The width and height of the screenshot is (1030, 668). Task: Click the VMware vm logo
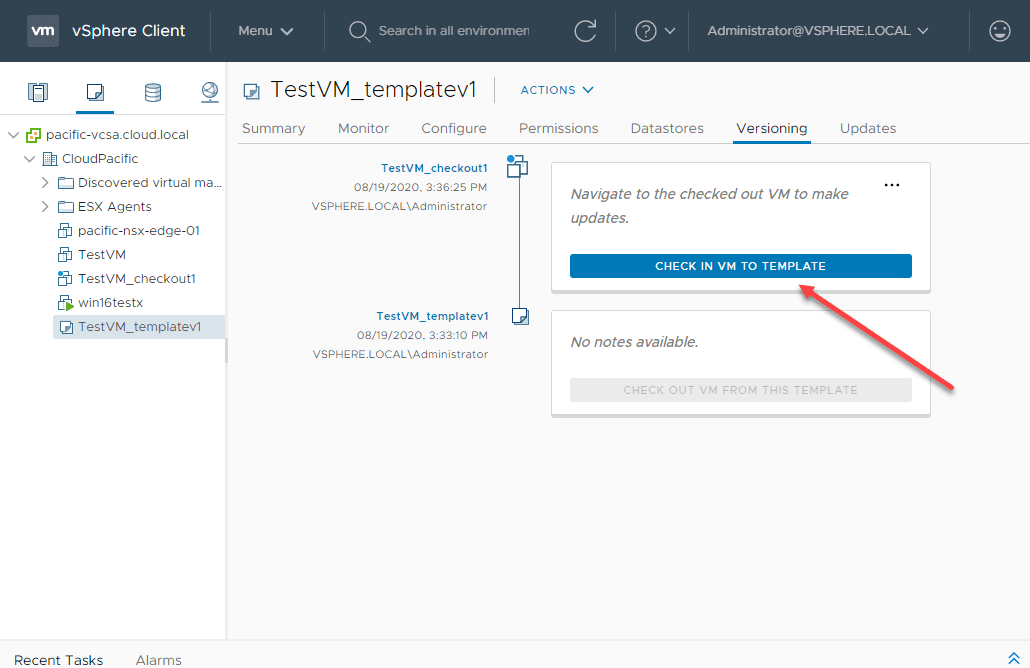(x=43, y=31)
